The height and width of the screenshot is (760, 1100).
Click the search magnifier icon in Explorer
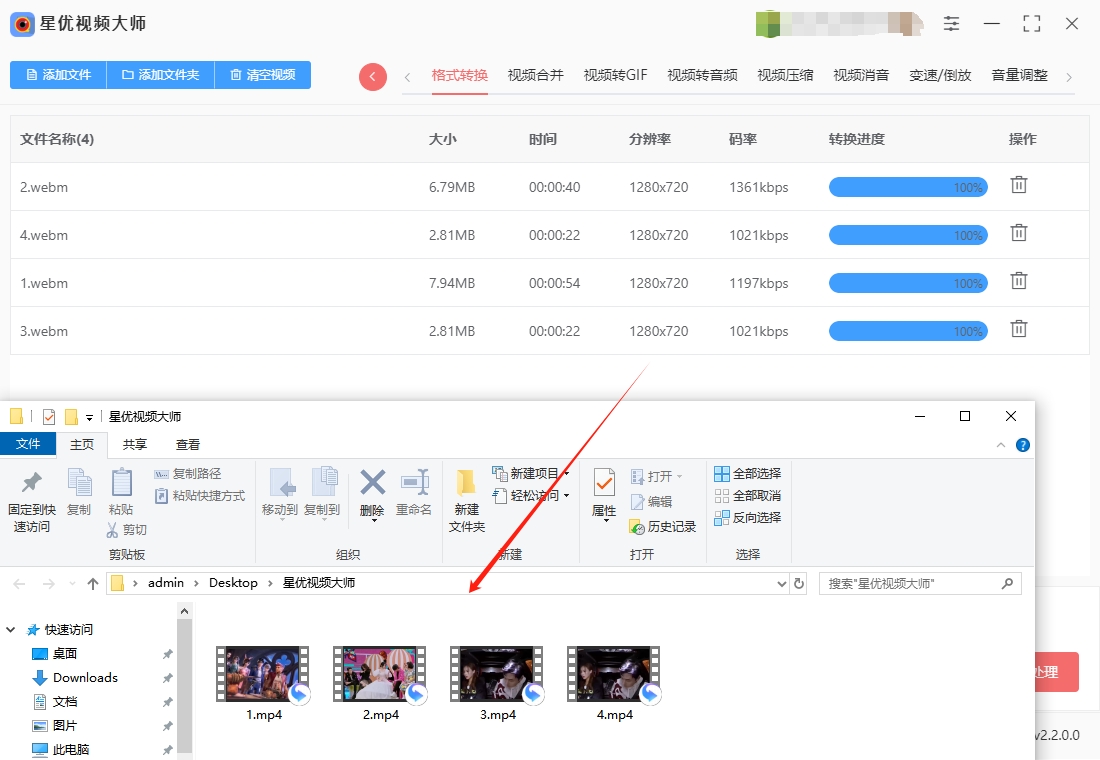coord(1007,583)
